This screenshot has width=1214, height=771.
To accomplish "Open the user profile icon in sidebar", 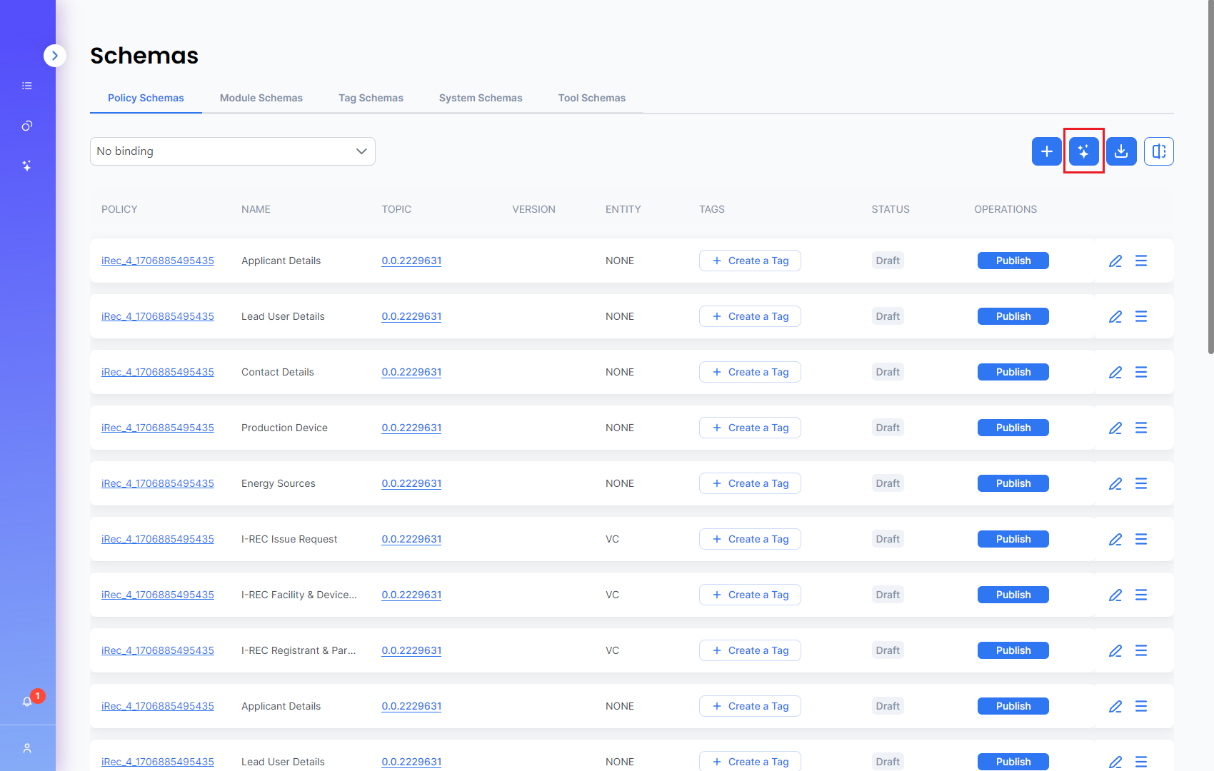I will click(x=28, y=748).
